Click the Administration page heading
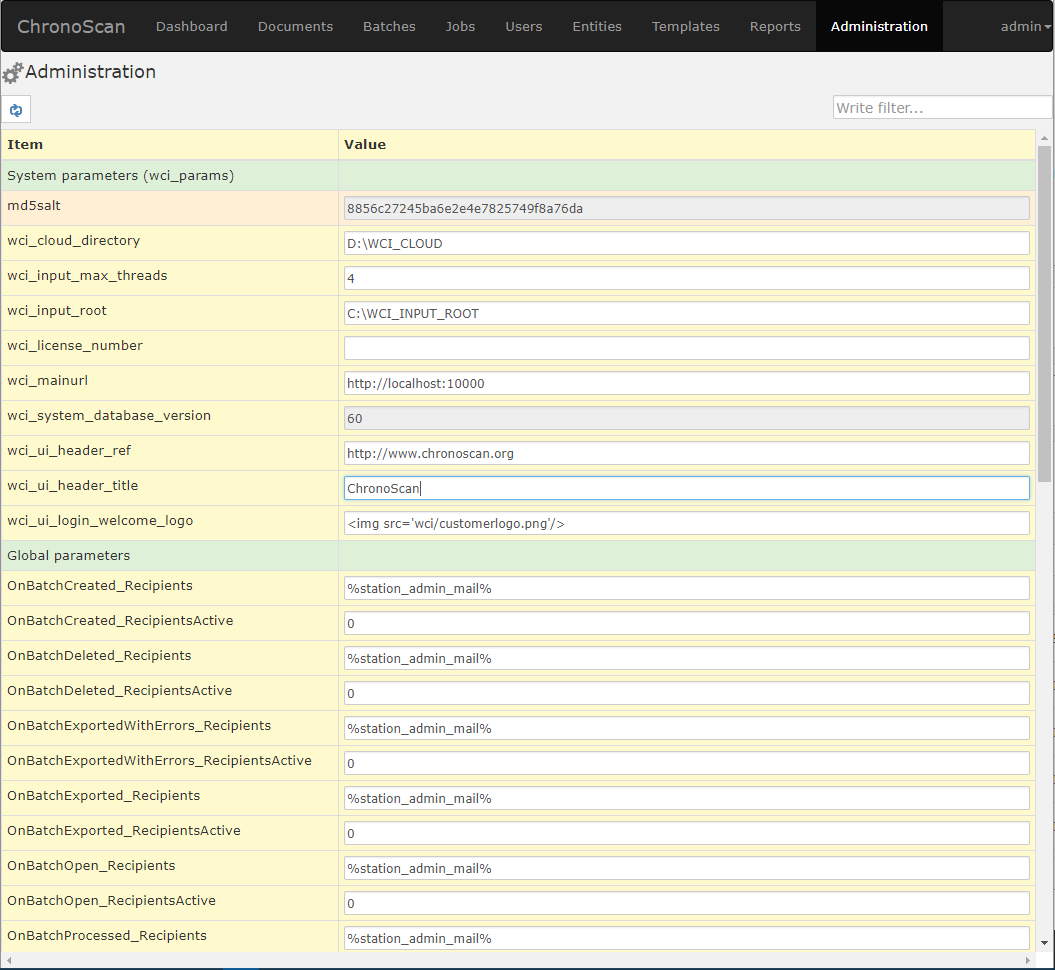 (90, 72)
